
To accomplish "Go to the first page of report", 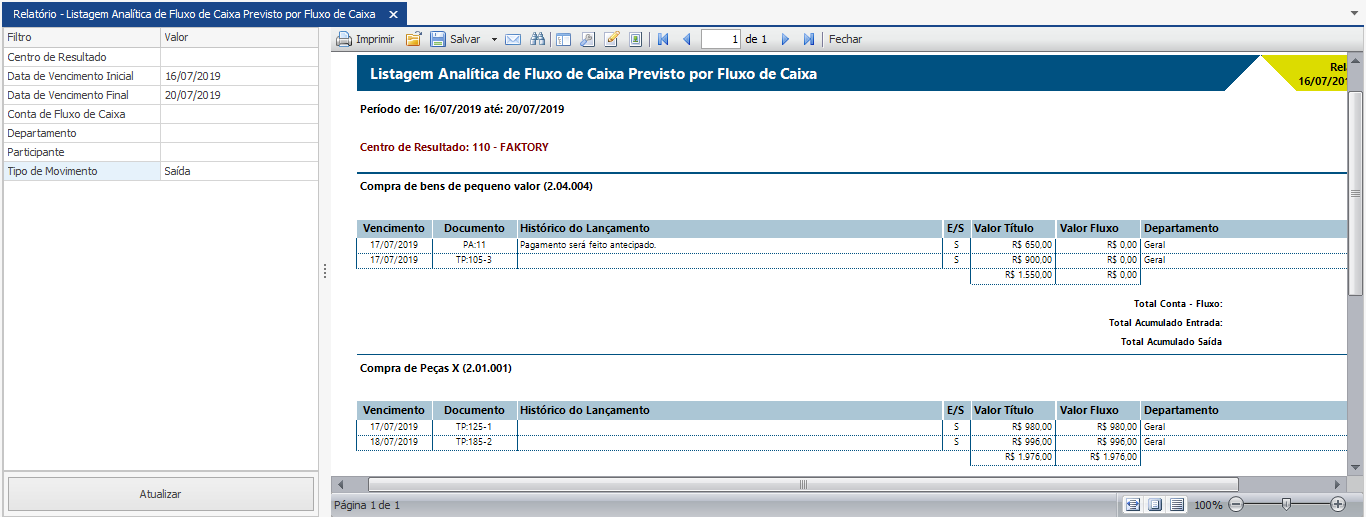I will pos(662,40).
